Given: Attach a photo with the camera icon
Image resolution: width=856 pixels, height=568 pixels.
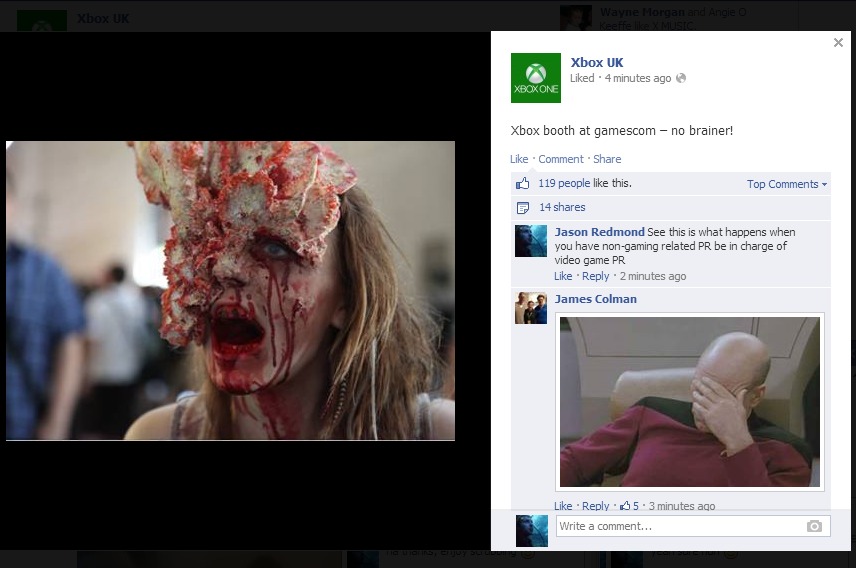Looking at the screenshot, I should [x=814, y=526].
